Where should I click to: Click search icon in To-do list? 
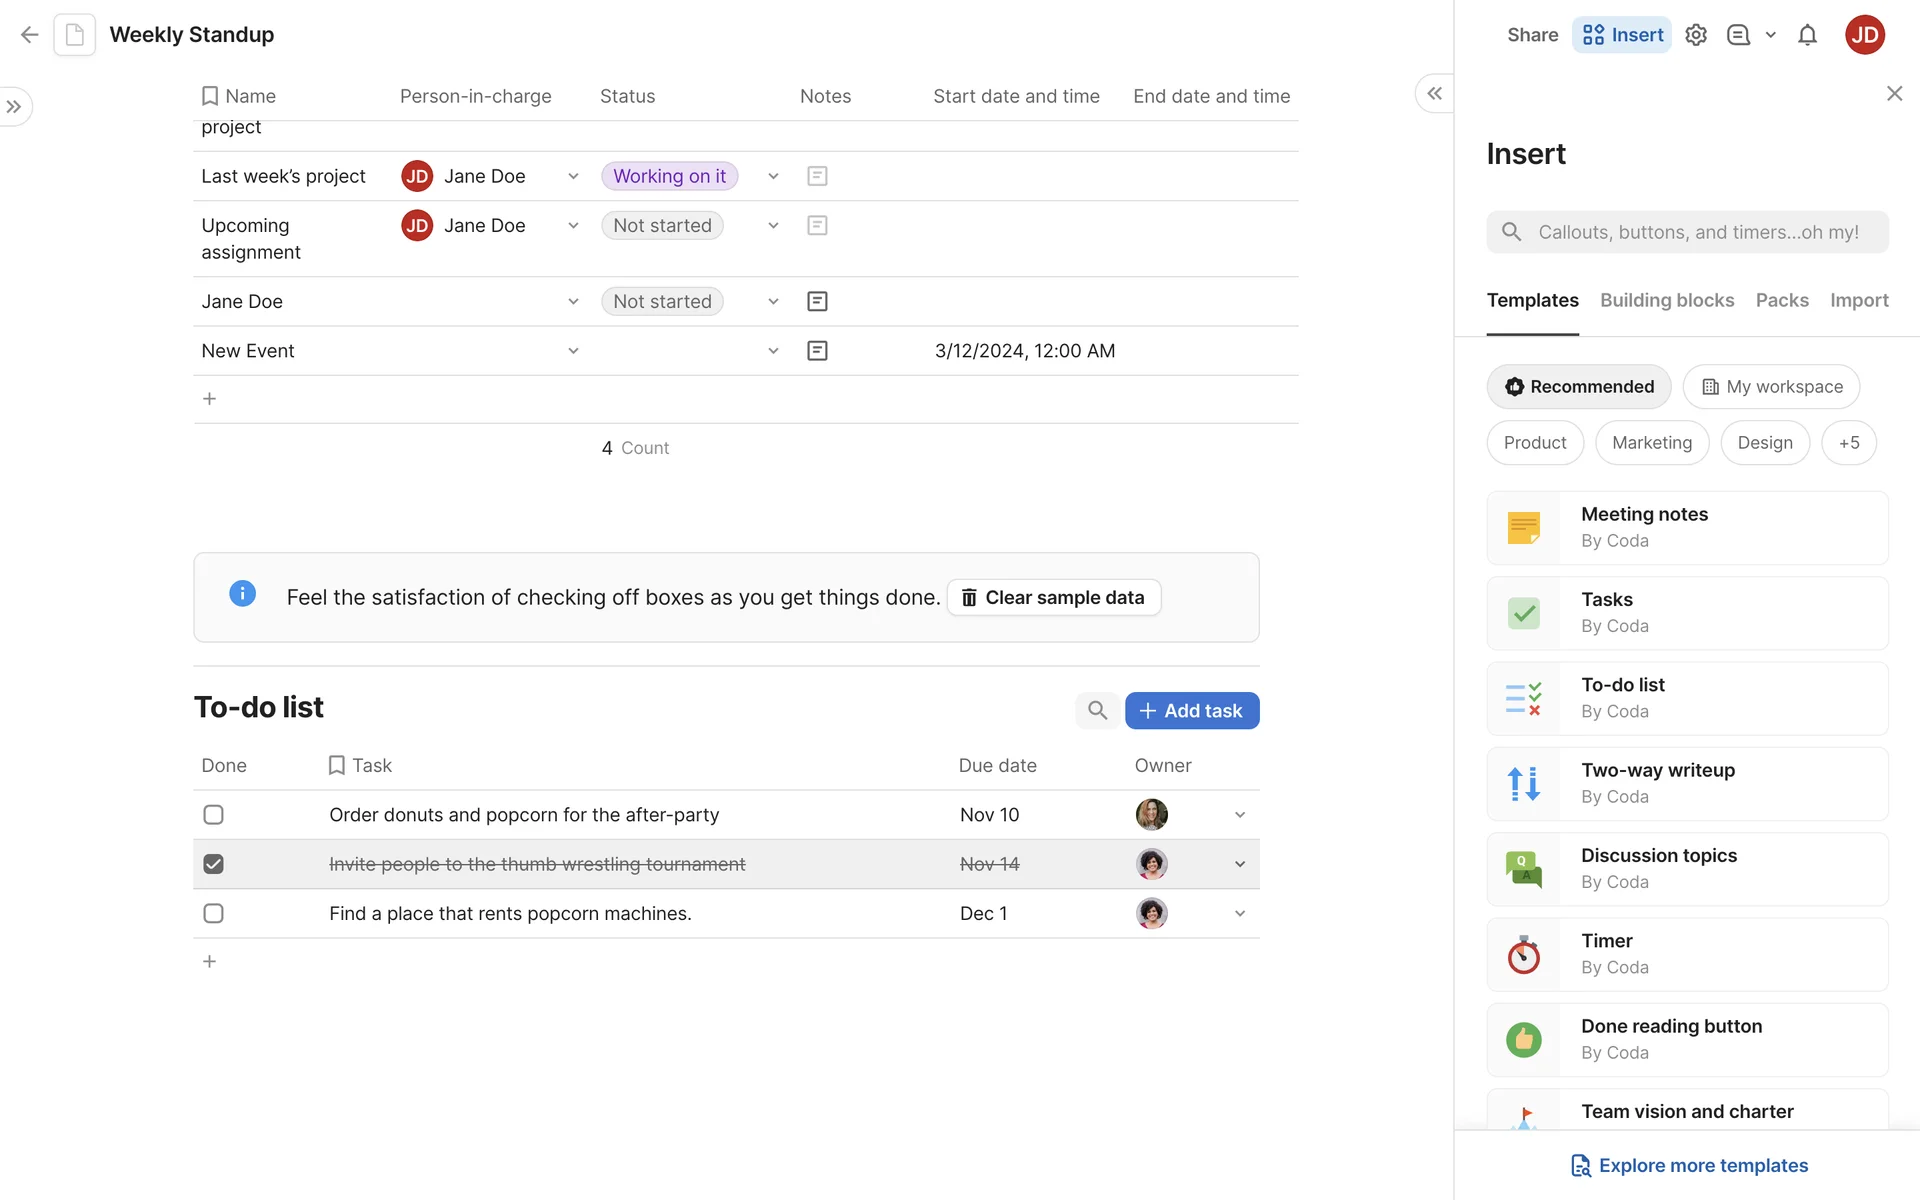pos(1097,710)
